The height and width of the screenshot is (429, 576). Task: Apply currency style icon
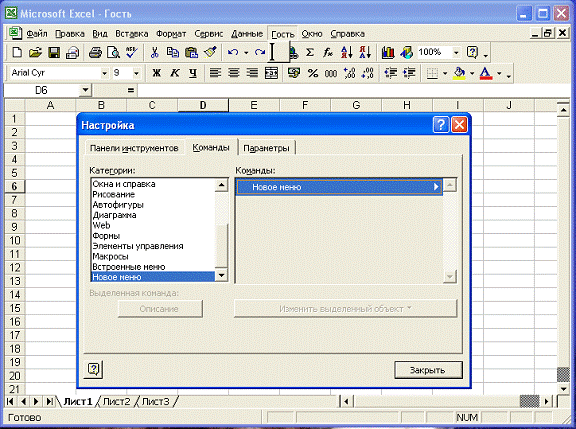pos(294,73)
